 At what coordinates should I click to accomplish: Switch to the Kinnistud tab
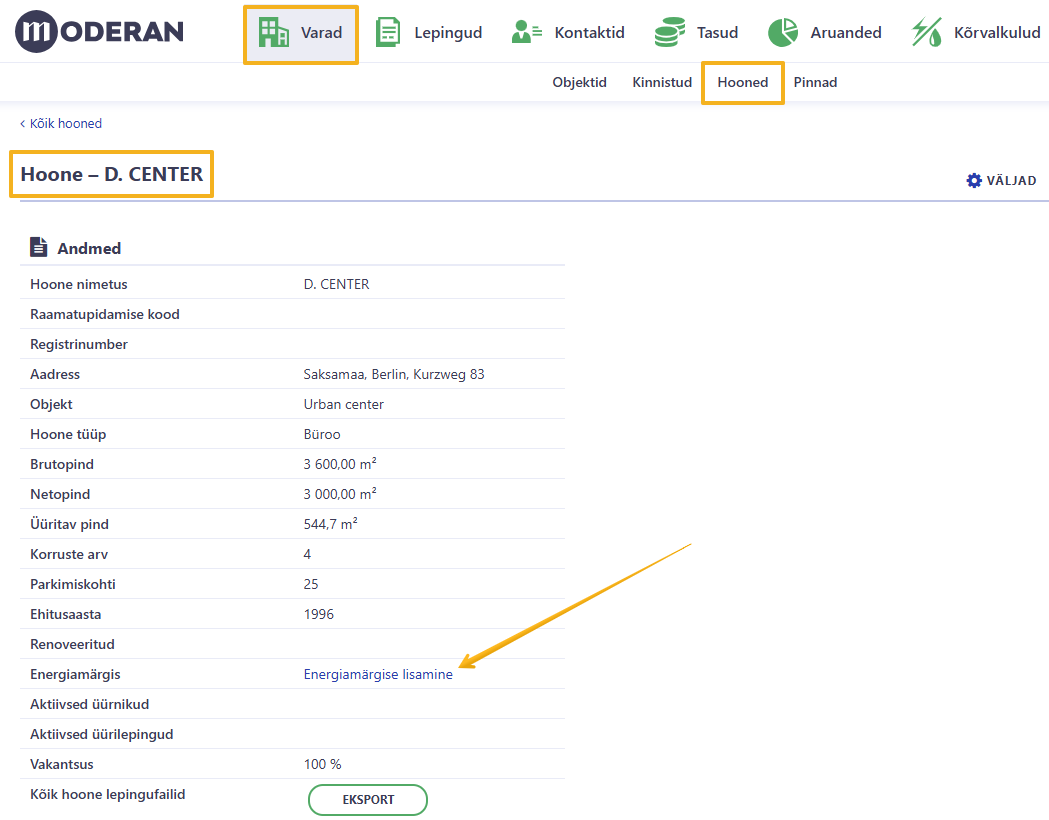662,82
